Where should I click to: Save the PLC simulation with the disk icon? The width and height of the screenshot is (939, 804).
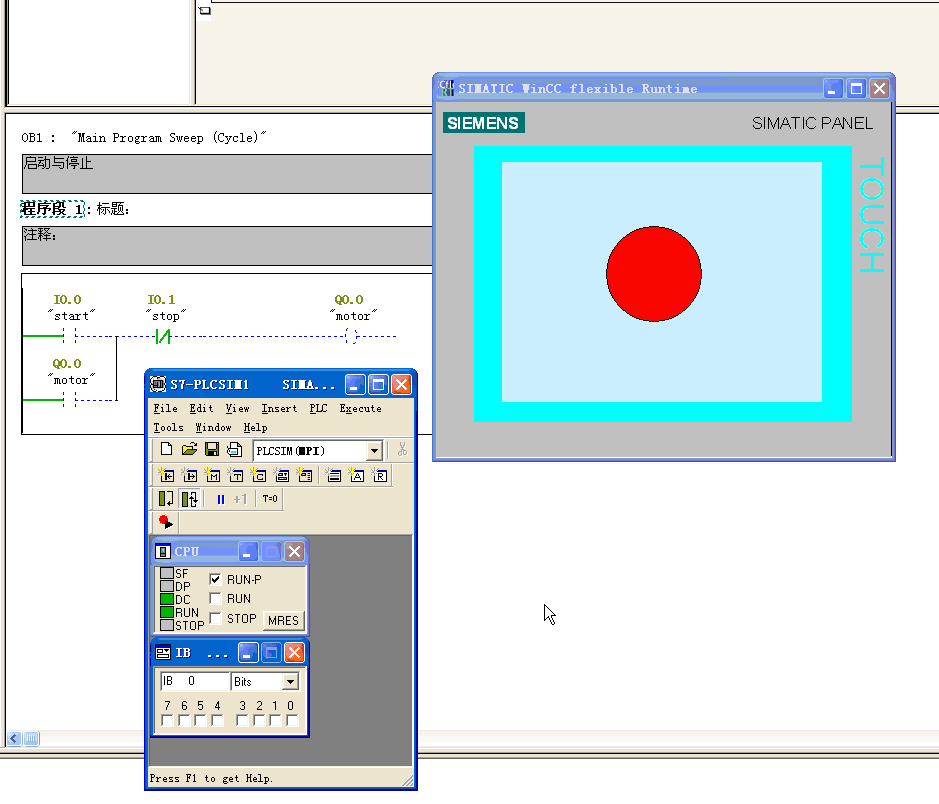(211, 450)
